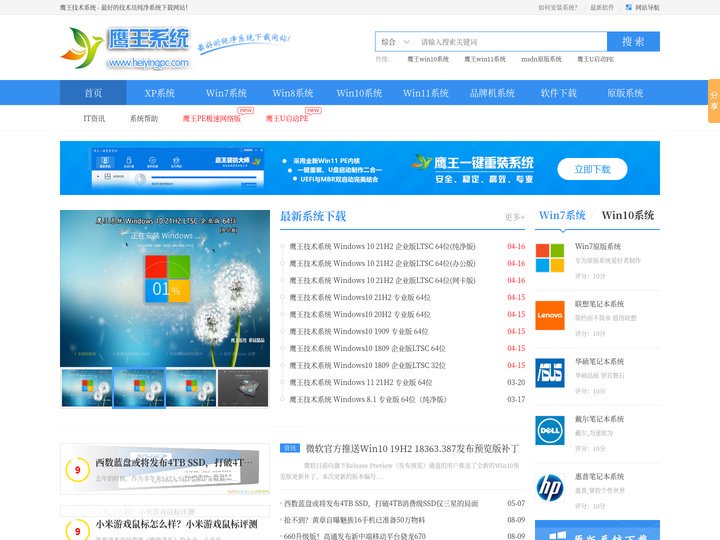Open the 戴尔笔记本系统 title link

tap(599, 419)
